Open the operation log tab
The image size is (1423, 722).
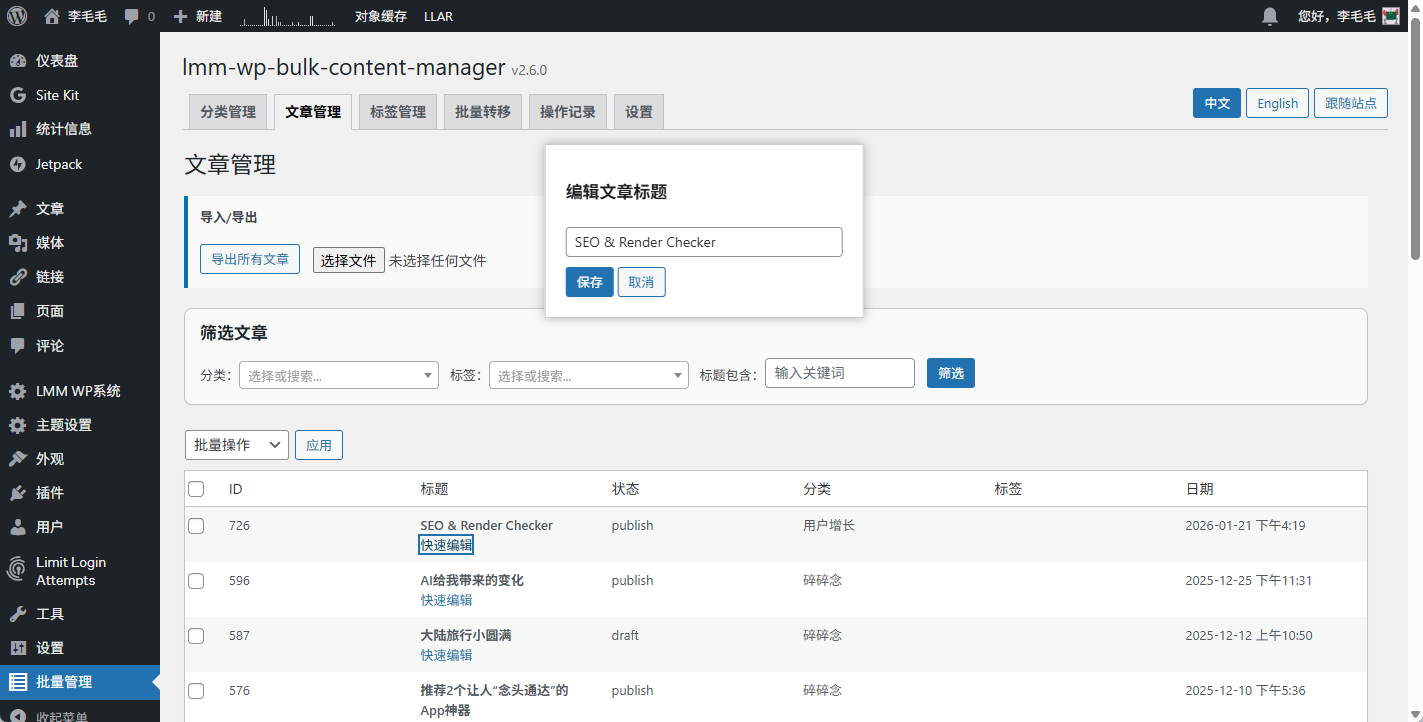pyautogui.click(x=568, y=112)
